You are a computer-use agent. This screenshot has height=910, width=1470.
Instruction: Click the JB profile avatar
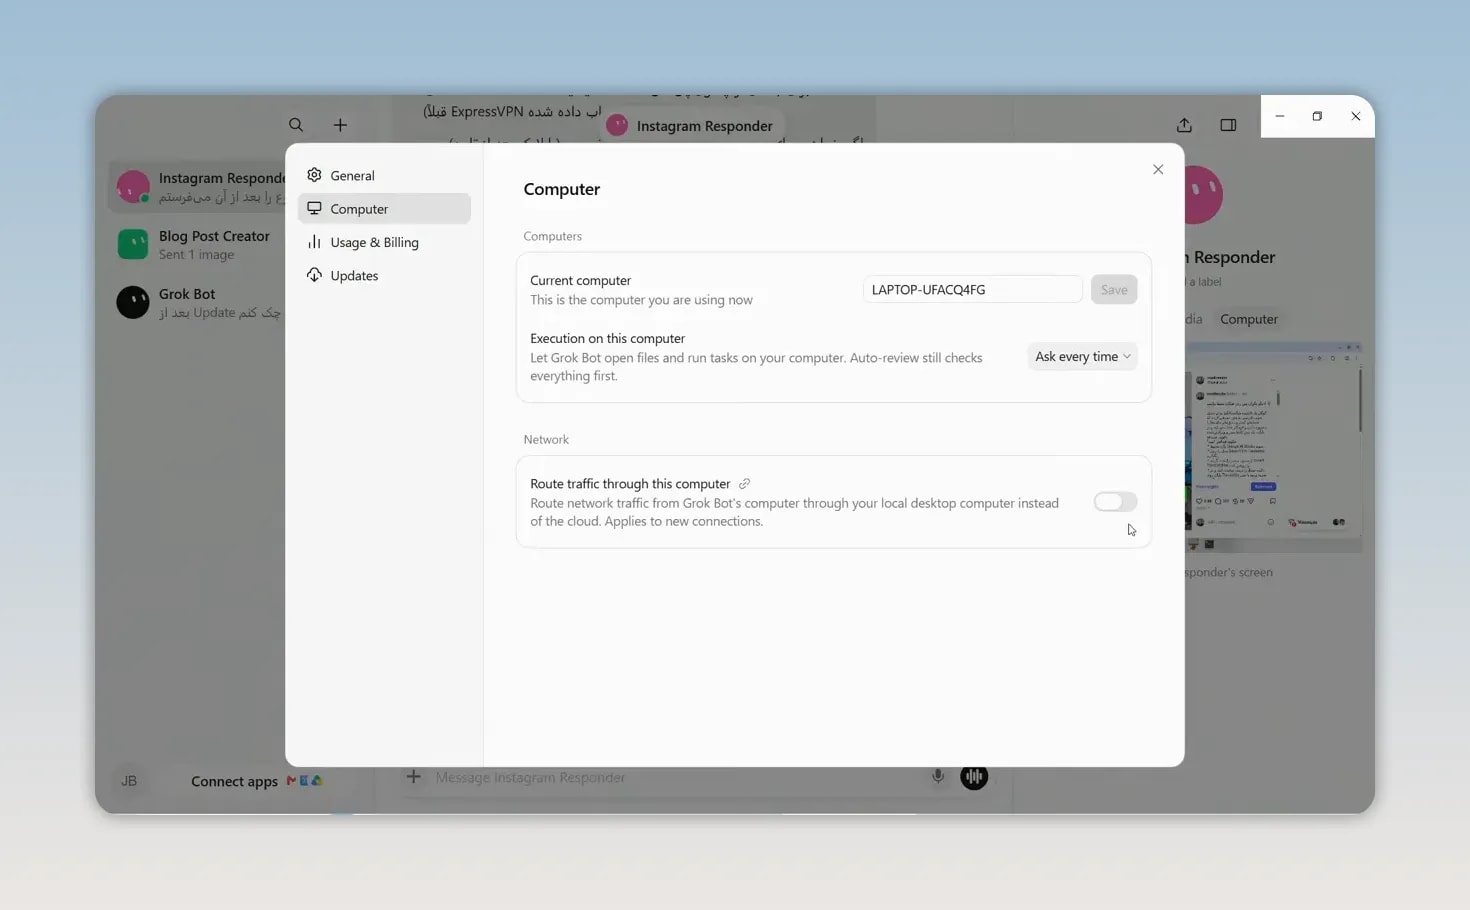(x=129, y=781)
